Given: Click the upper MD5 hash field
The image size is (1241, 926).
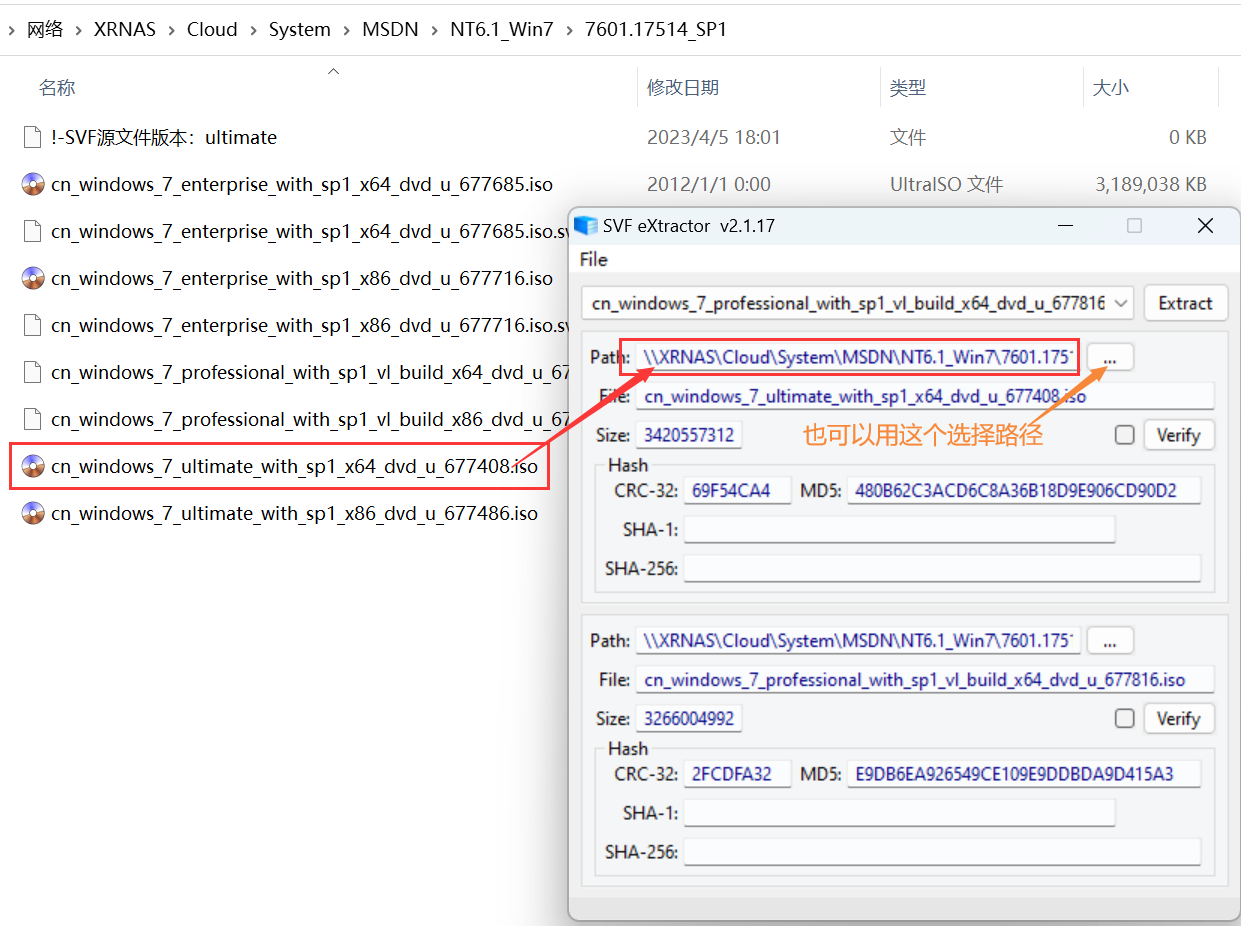Looking at the screenshot, I should click(x=1023, y=490).
